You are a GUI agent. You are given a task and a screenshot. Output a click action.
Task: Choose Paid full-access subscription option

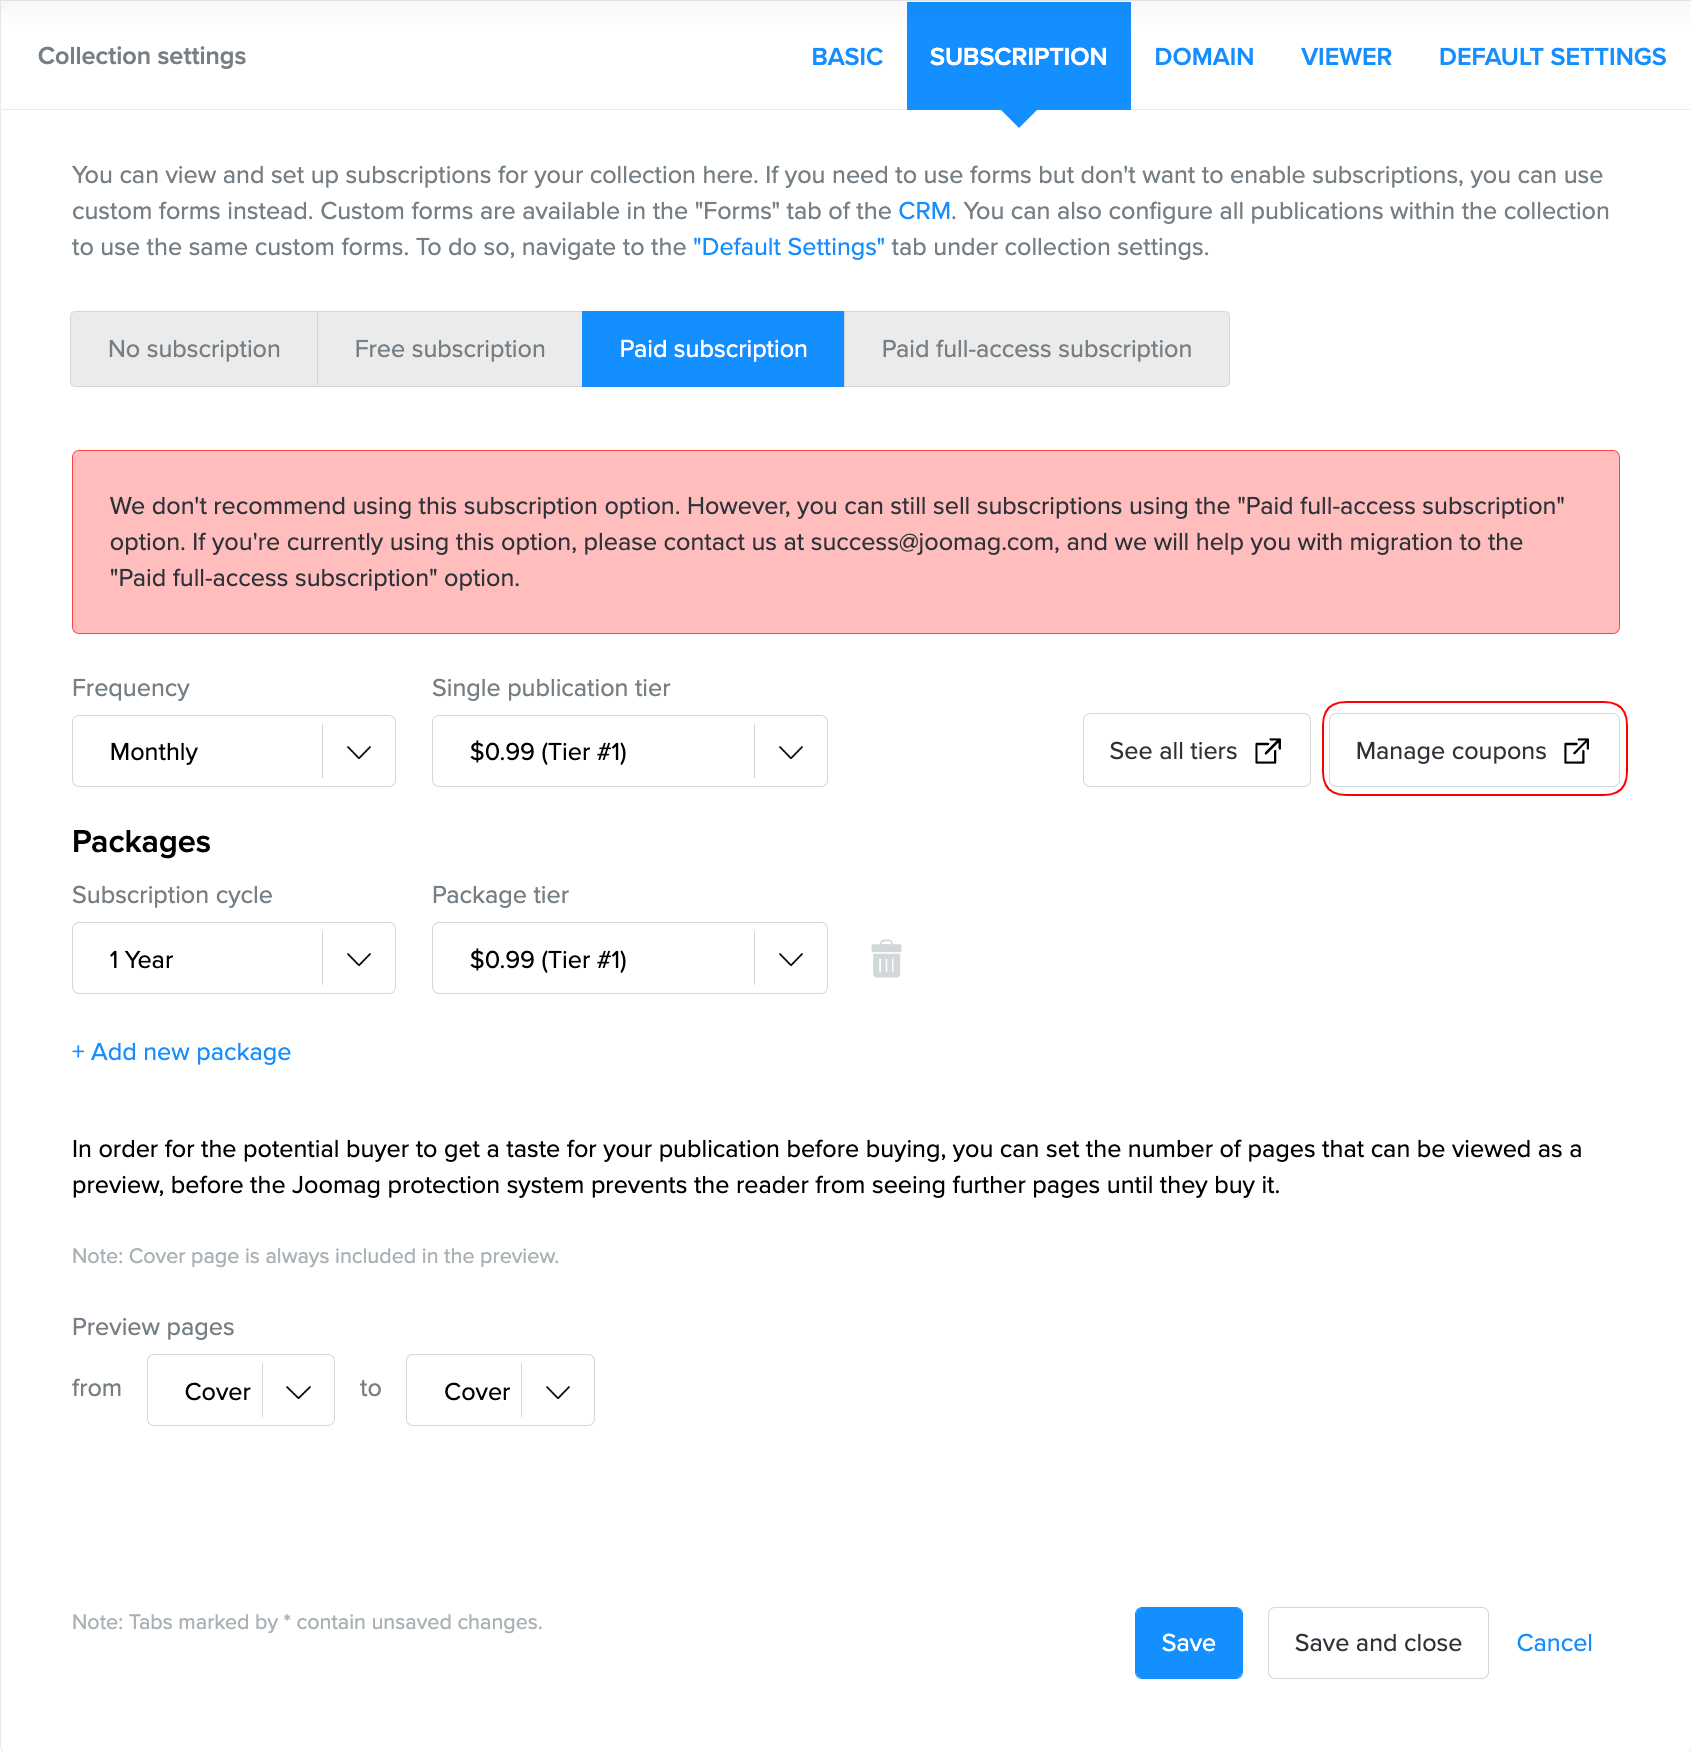tap(1036, 349)
